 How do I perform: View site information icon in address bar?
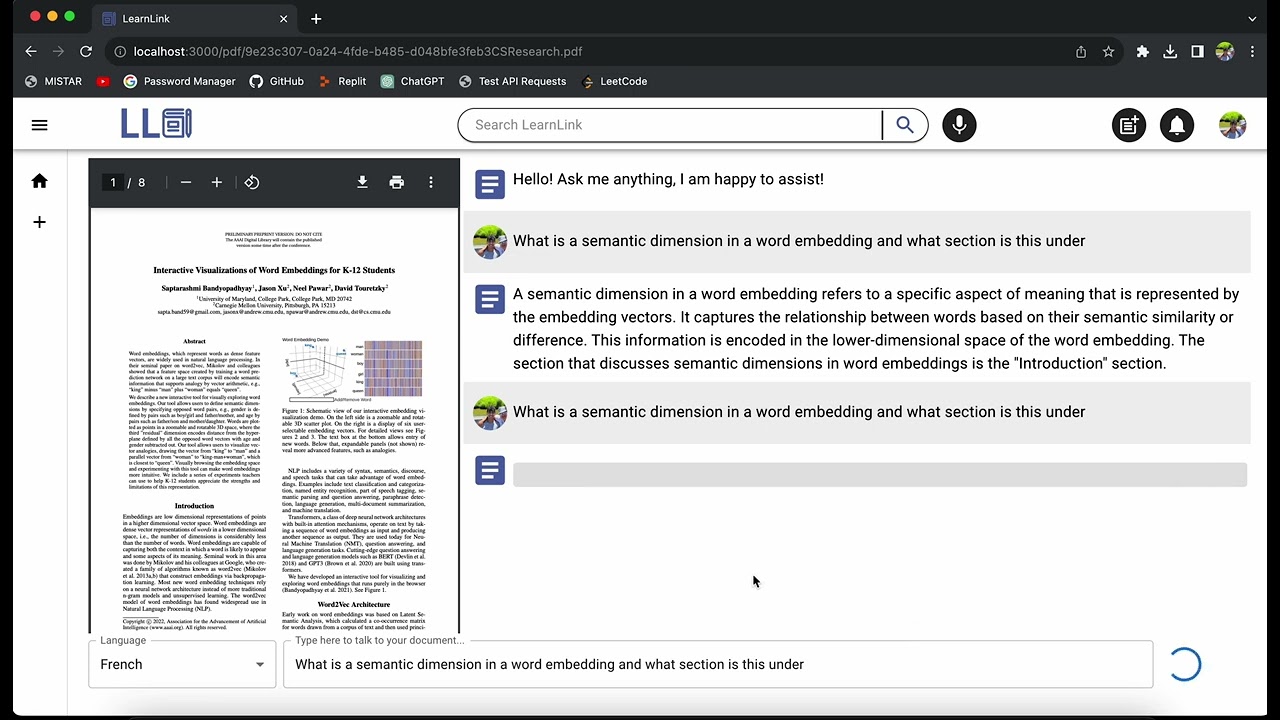click(x=120, y=51)
